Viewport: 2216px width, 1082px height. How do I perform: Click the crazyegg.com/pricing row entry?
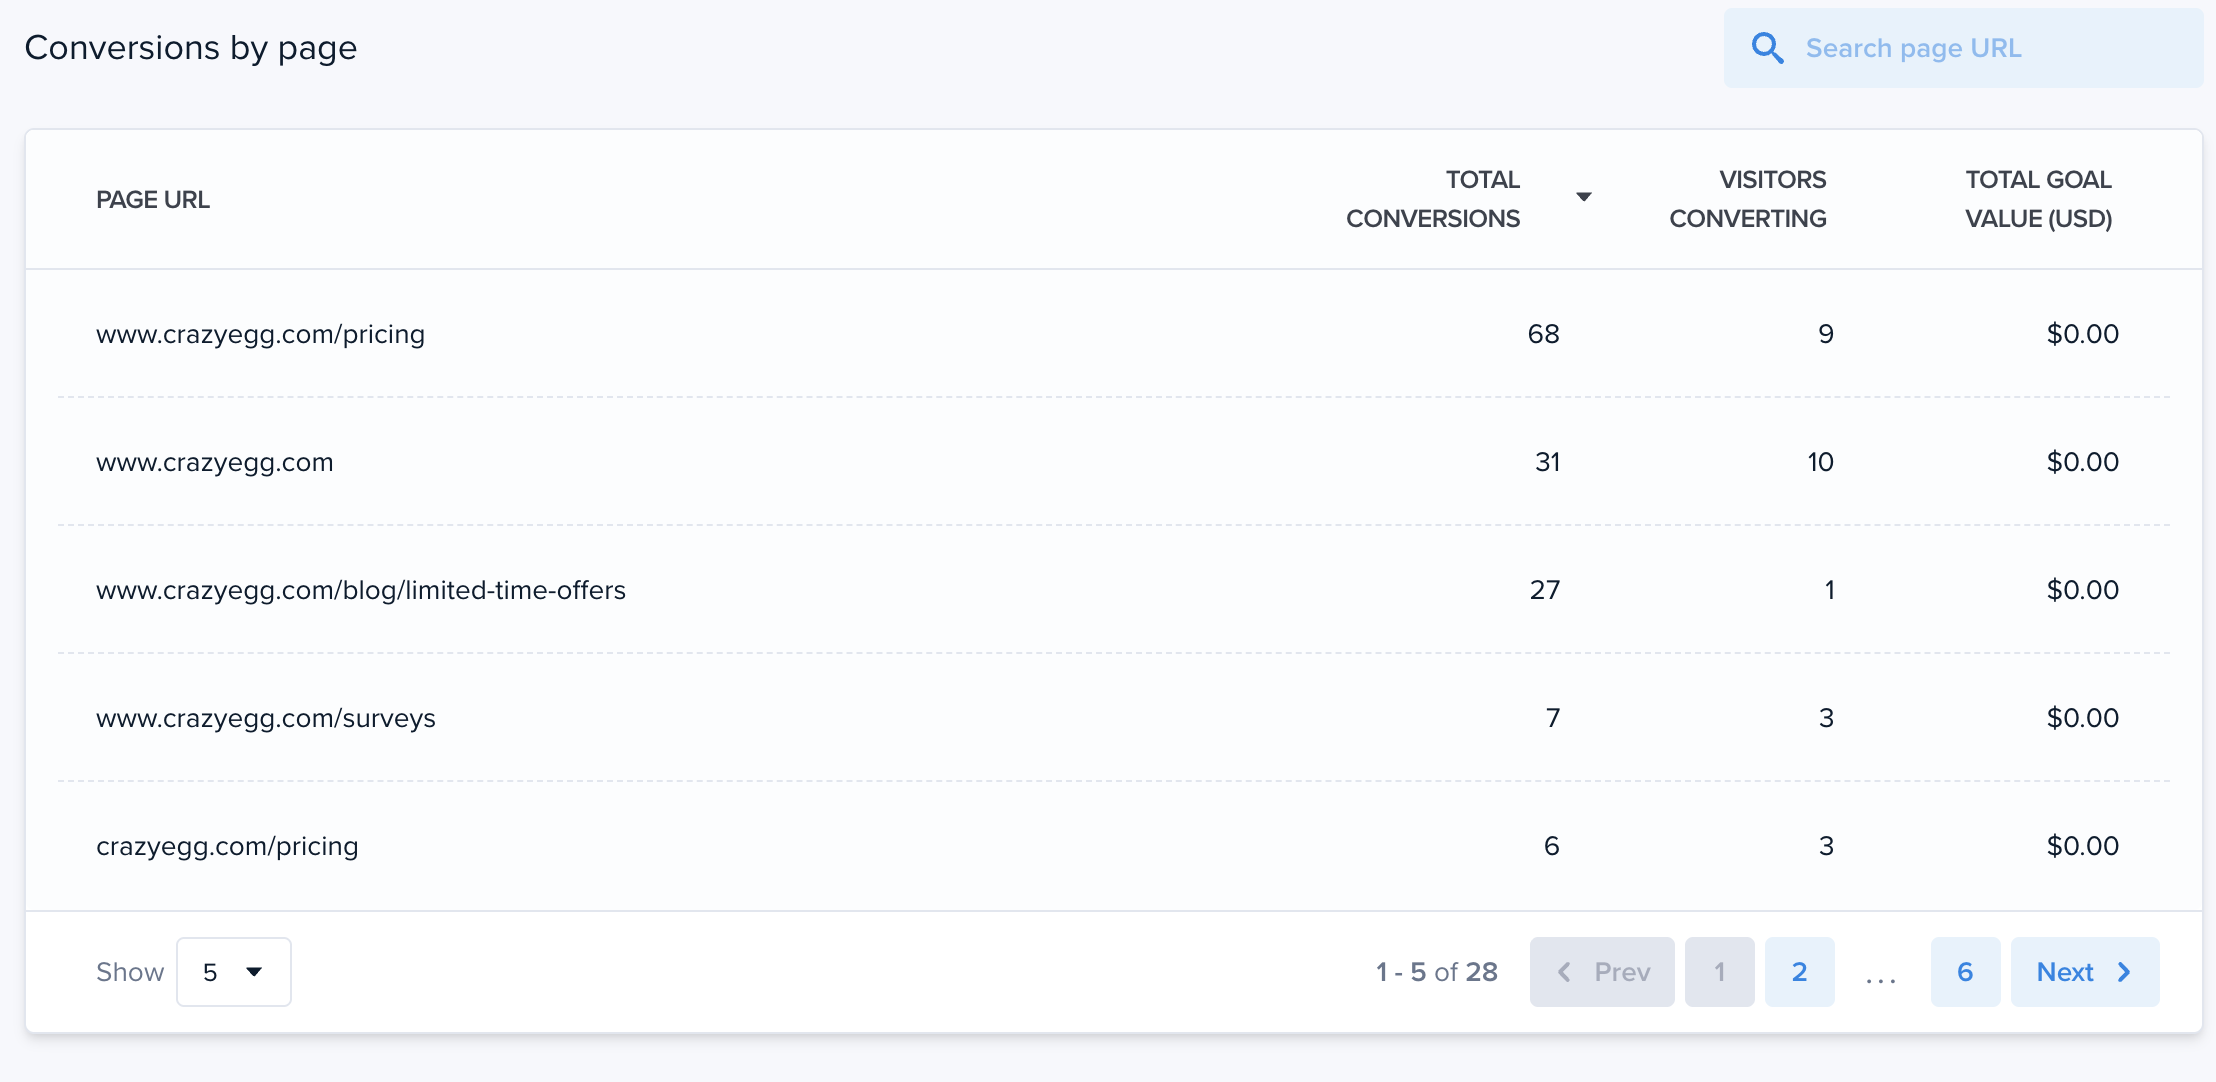point(228,845)
